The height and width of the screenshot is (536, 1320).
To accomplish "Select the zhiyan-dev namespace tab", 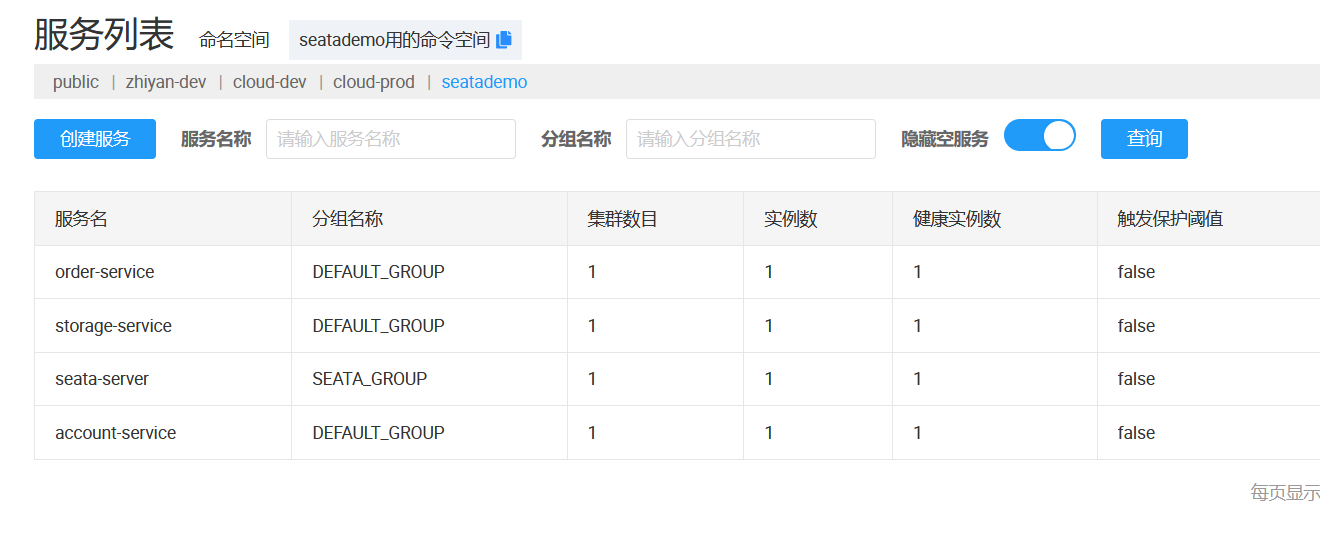I will (166, 82).
